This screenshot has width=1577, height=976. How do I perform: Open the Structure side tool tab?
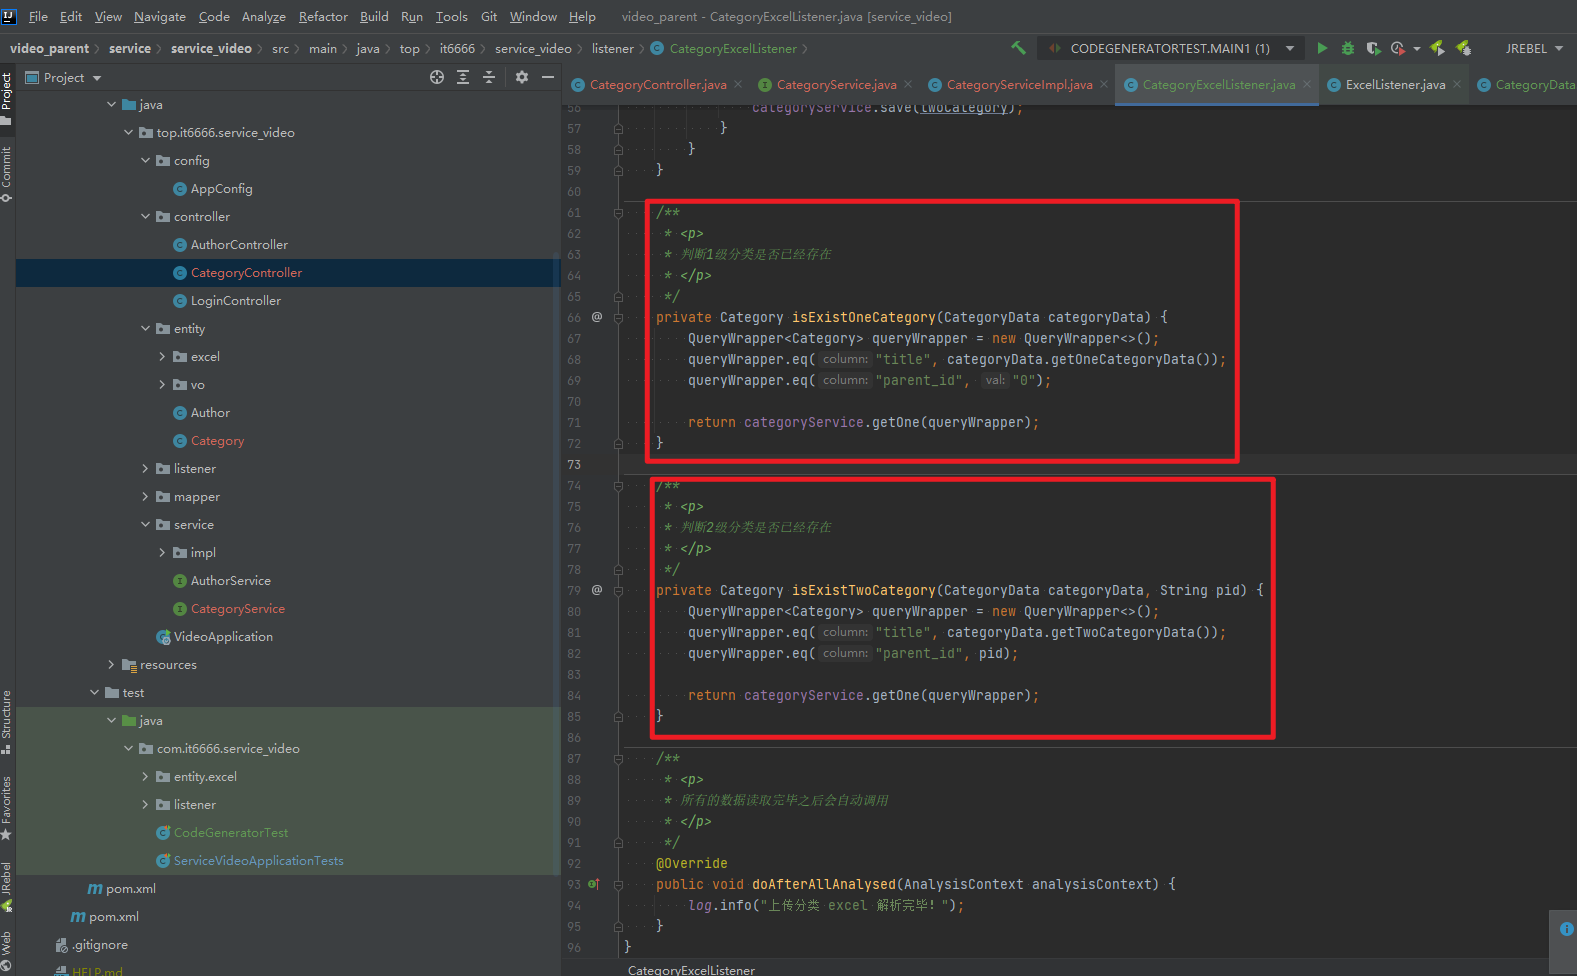7,722
